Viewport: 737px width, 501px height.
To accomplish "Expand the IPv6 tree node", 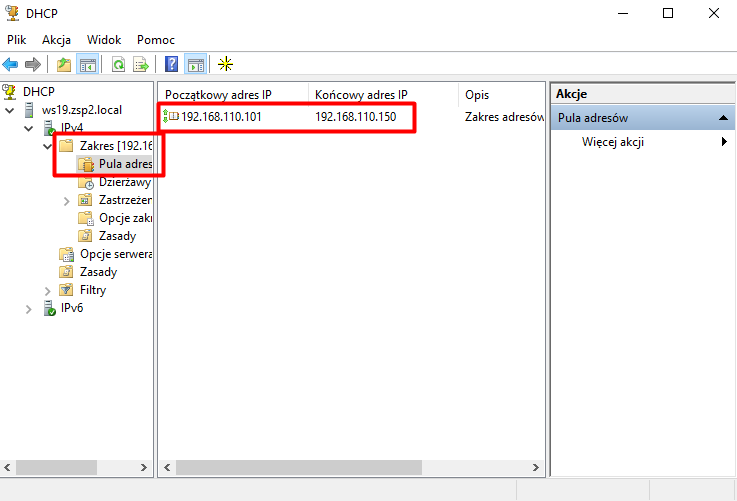I will point(29,309).
